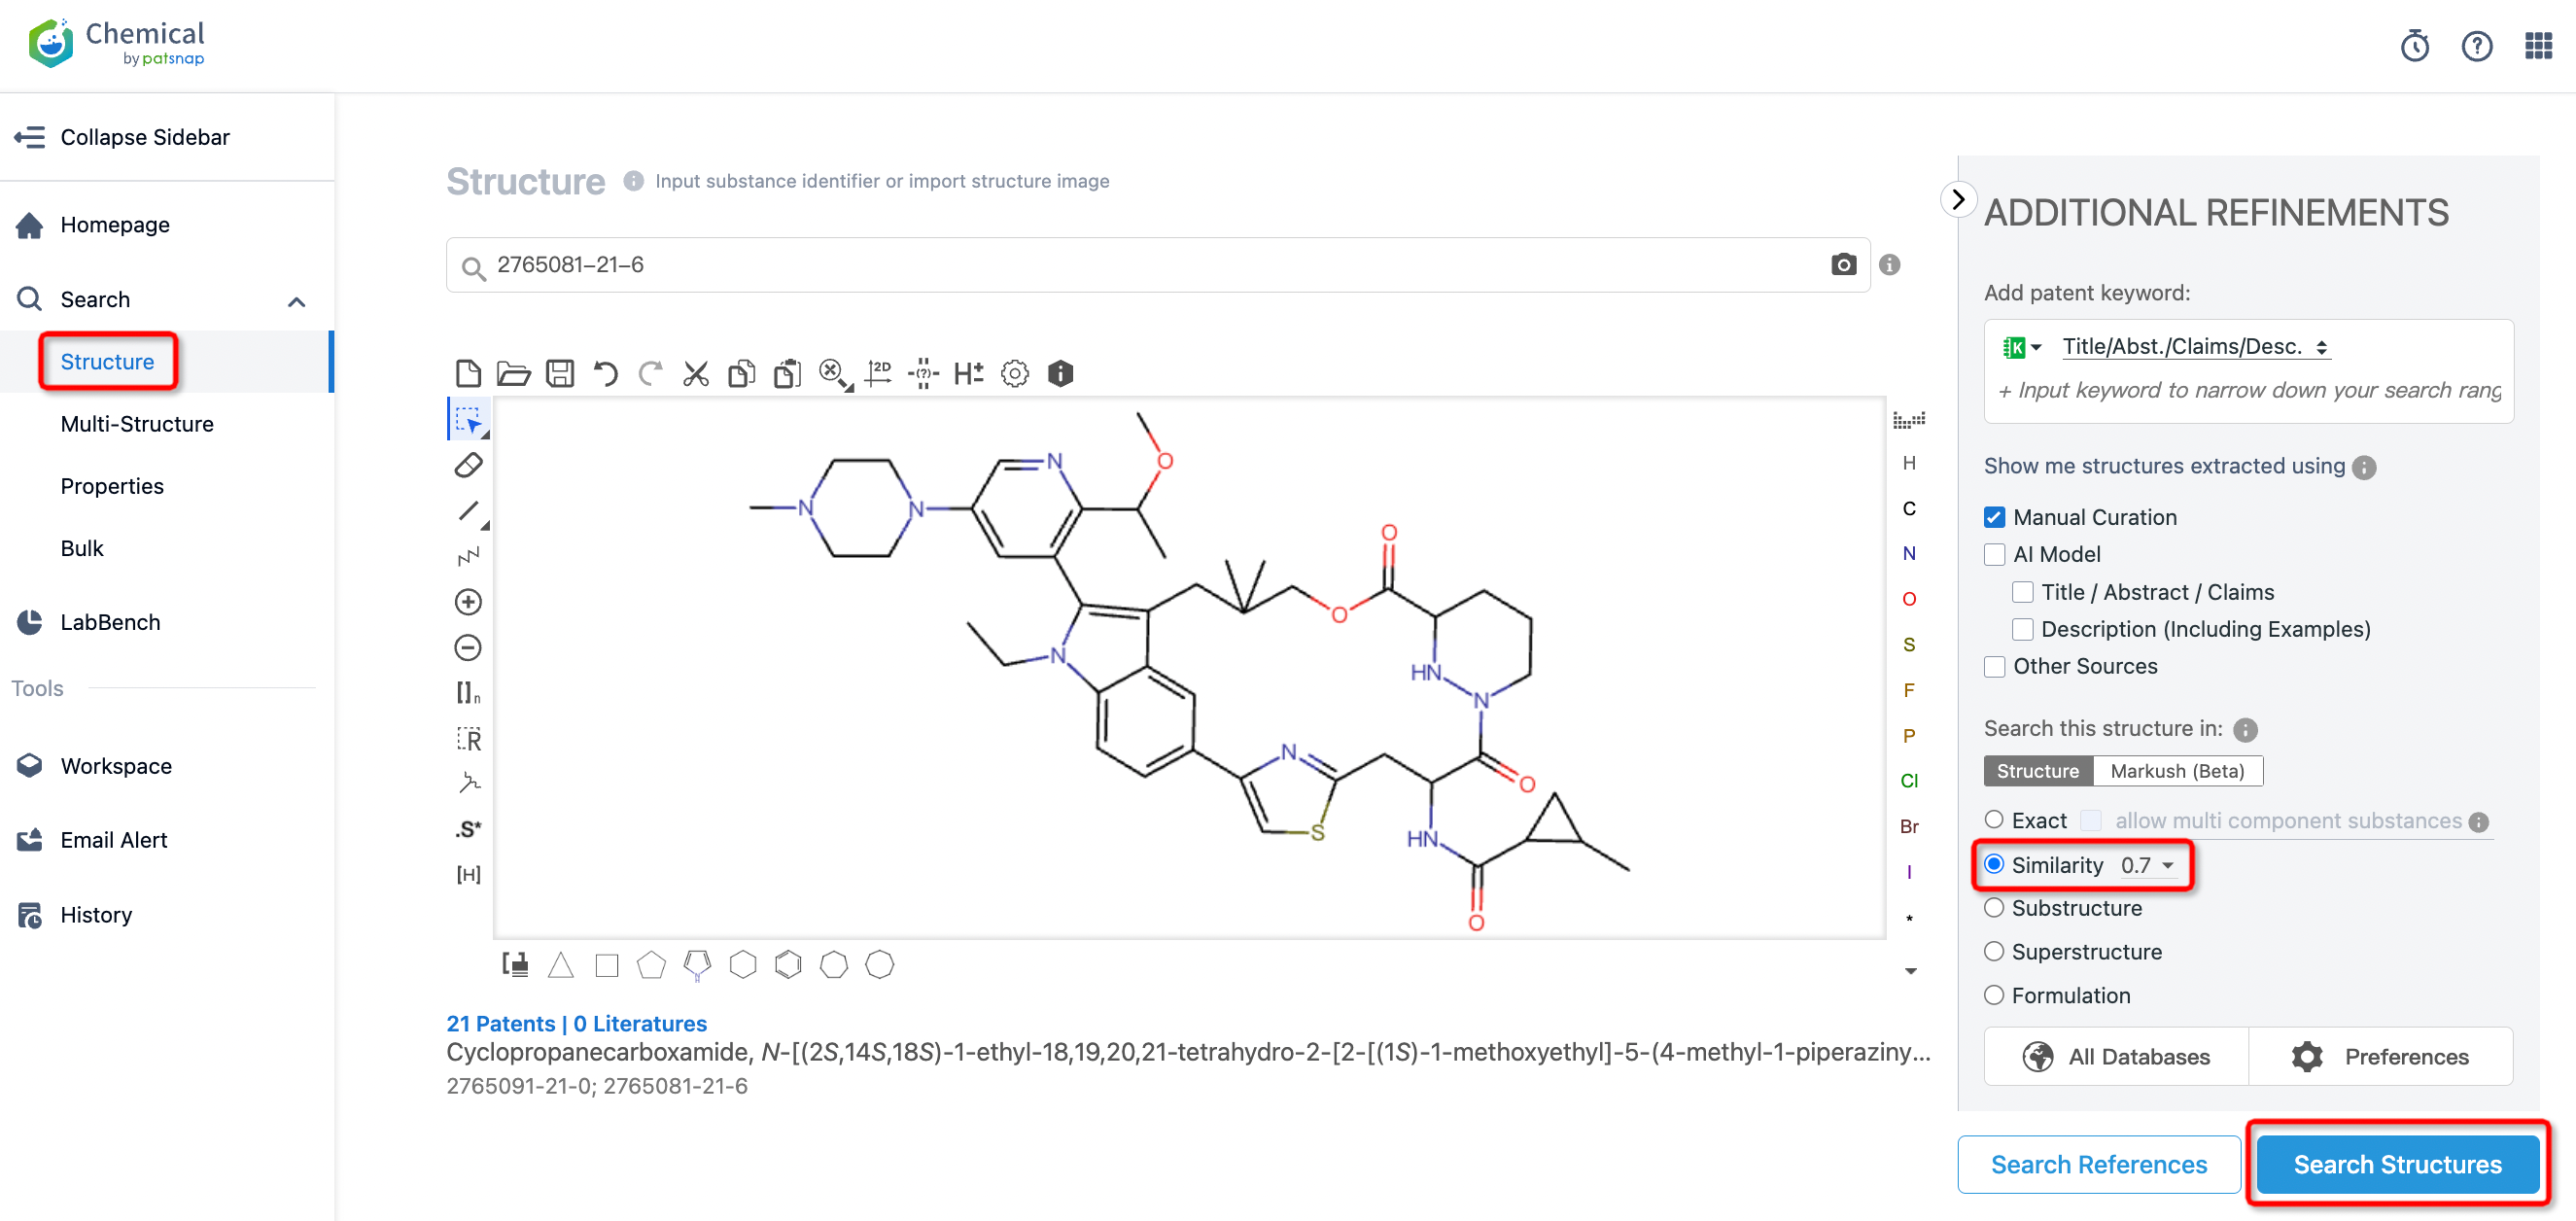Enable the AI Model checkbox
Viewport: 2576px width, 1221px height.
(x=1994, y=554)
